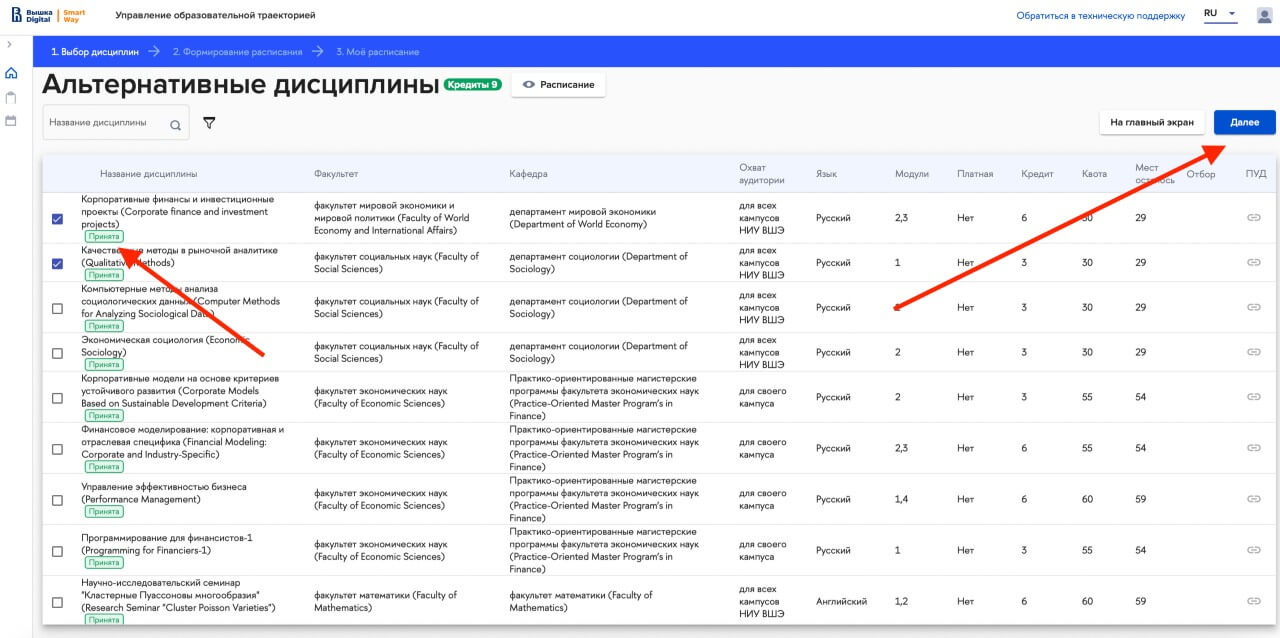Open the calendar sidebar icon
The height and width of the screenshot is (638, 1280).
point(11,120)
